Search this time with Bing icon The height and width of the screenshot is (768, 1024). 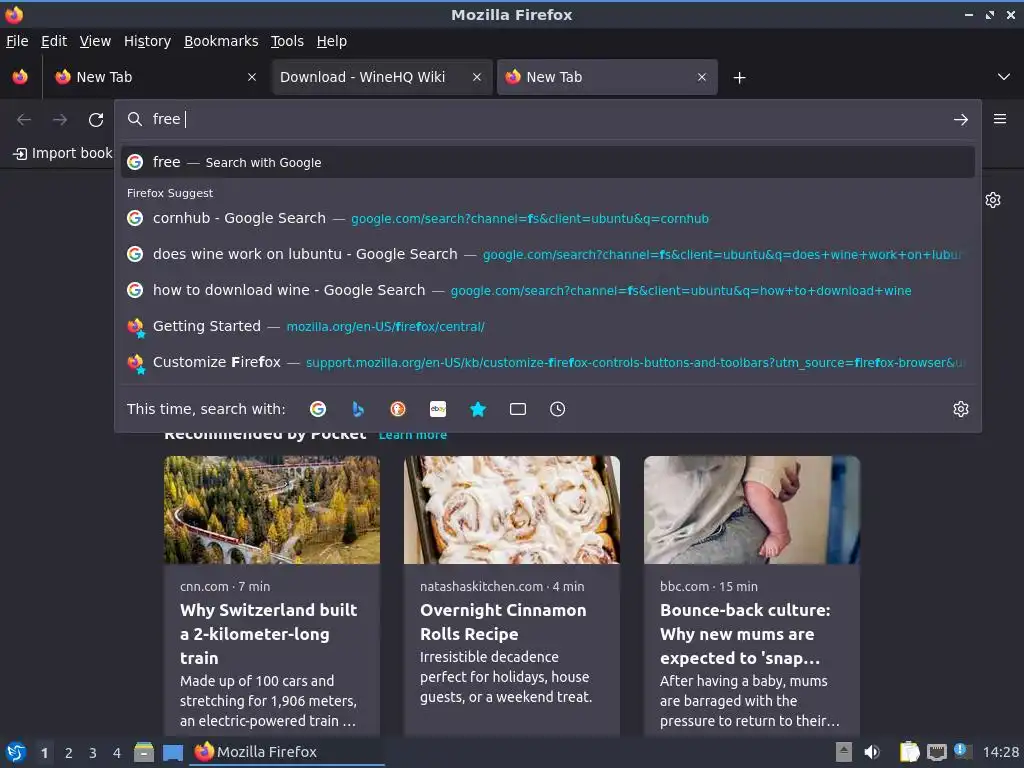358,409
